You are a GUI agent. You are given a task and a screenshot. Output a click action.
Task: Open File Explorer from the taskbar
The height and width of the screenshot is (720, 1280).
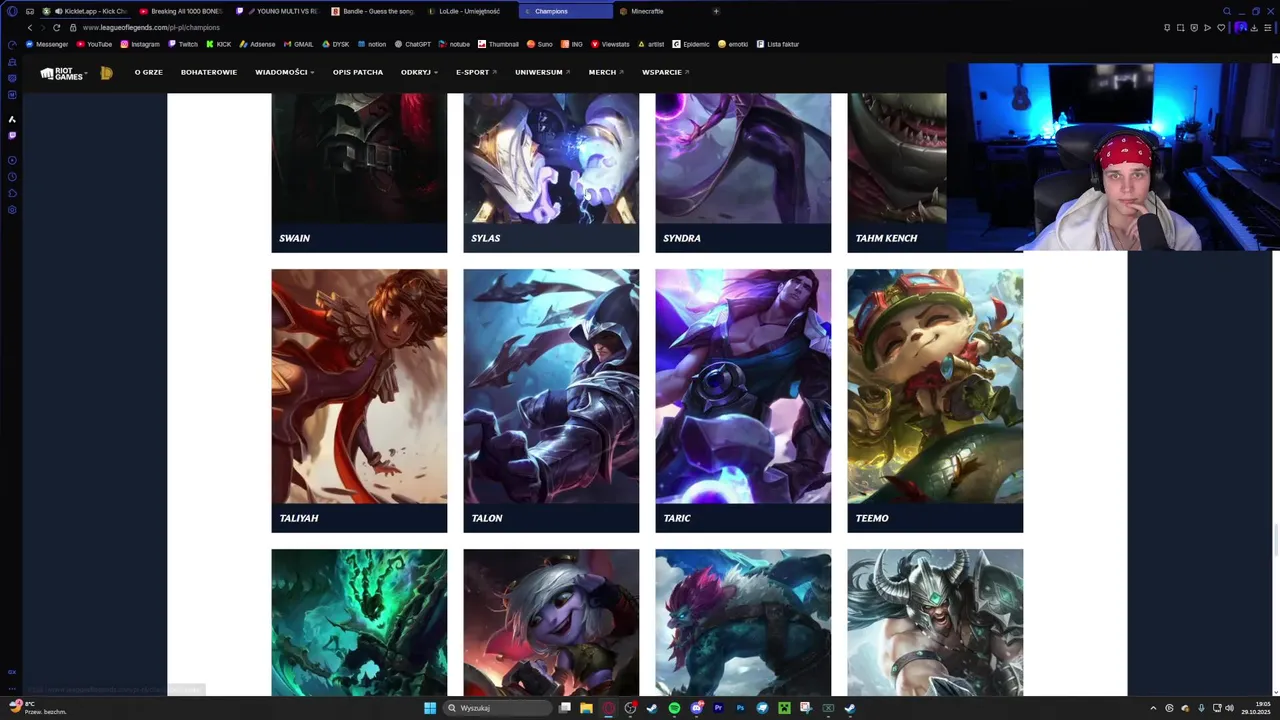pos(587,708)
